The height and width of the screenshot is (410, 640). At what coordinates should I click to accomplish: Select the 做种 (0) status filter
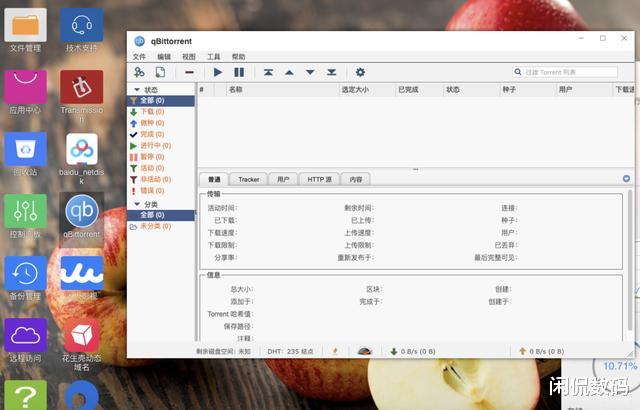point(161,123)
